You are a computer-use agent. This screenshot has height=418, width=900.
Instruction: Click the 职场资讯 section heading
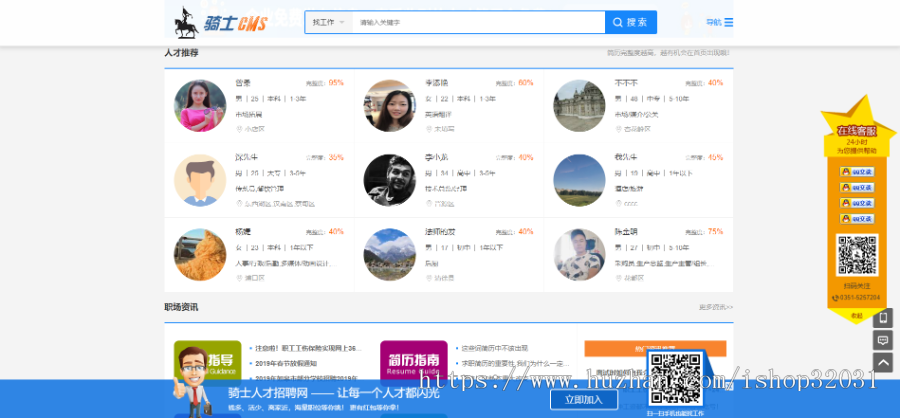181,307
